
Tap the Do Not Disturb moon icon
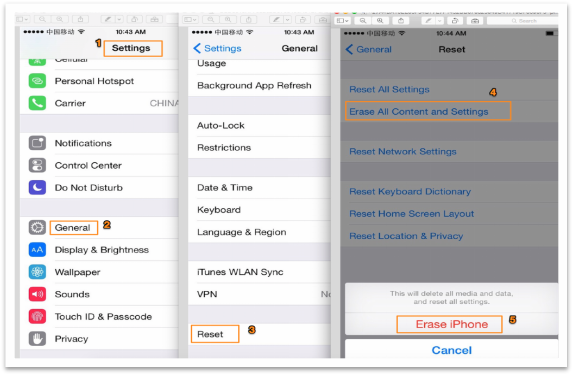click(37, 188)
